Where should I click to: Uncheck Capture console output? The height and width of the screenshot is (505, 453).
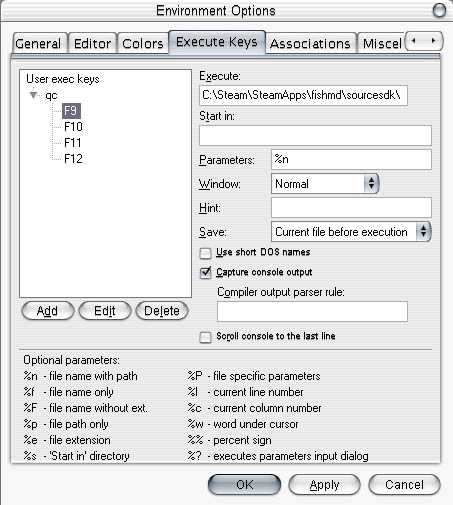point(205,273)
